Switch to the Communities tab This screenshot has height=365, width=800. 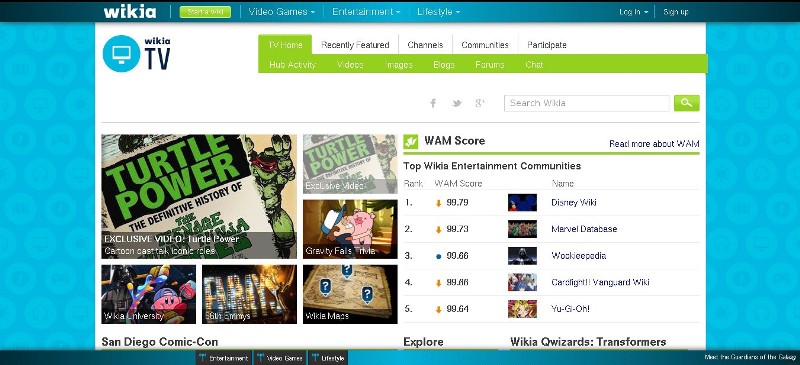pos(485,45)
